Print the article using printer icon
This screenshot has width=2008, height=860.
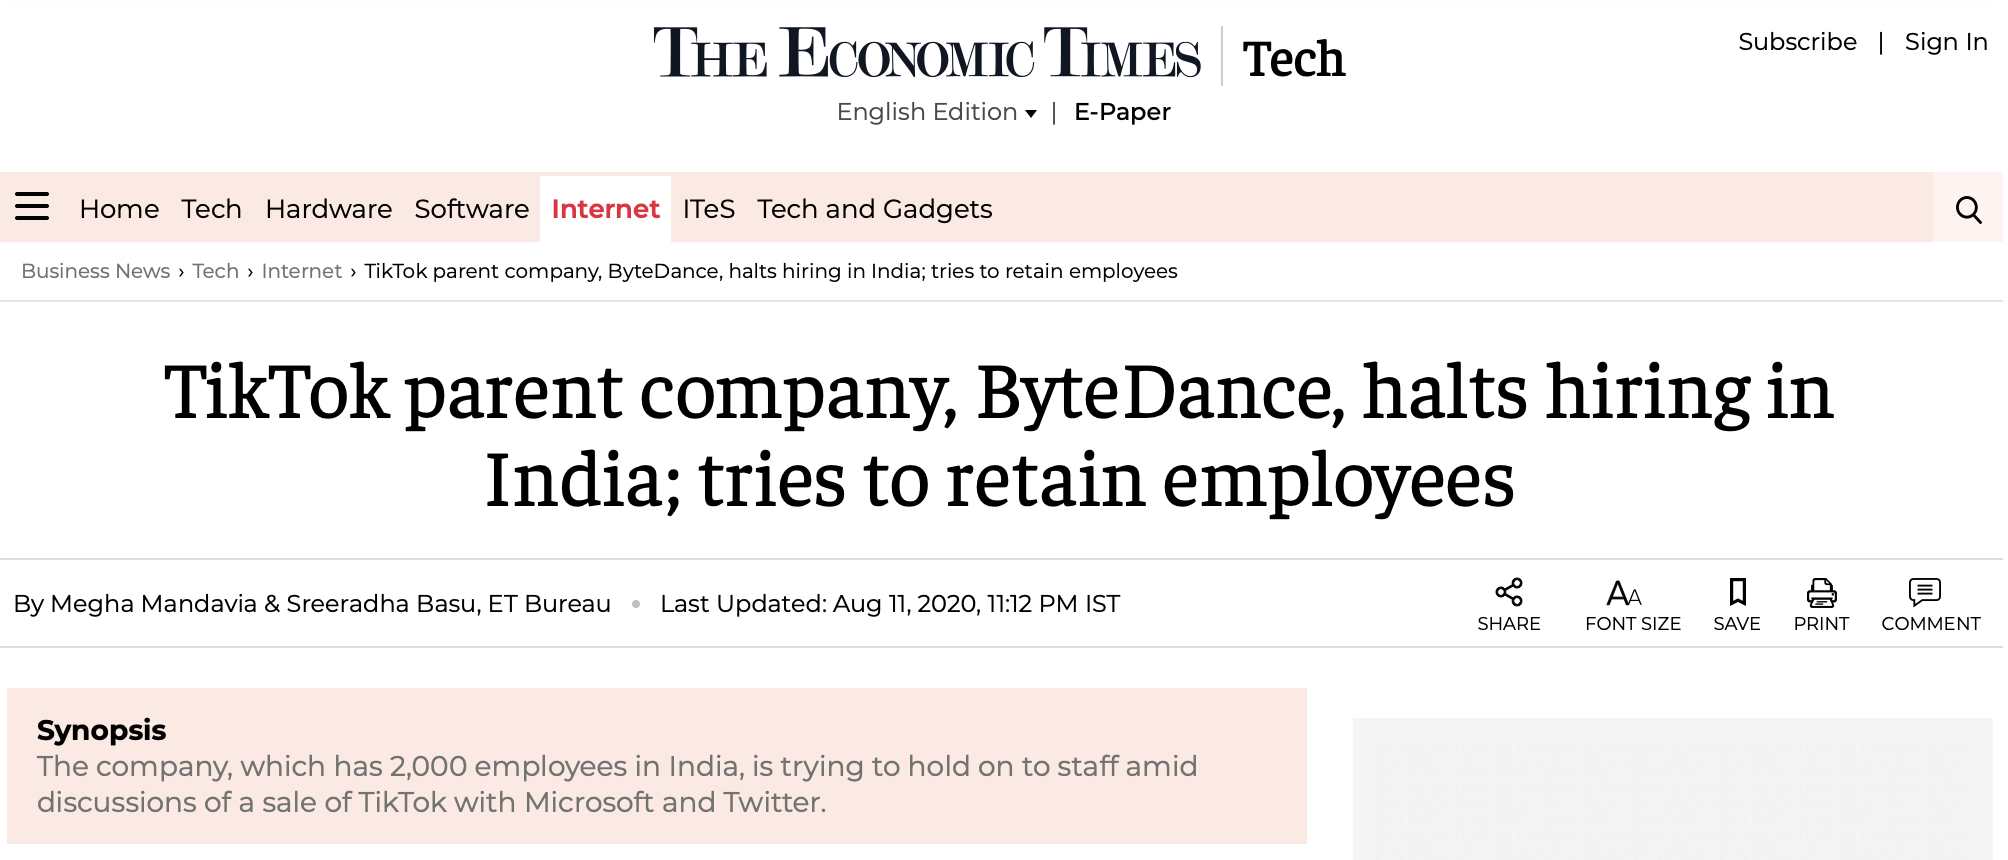pyautogui.click(x=1821, y=593)
